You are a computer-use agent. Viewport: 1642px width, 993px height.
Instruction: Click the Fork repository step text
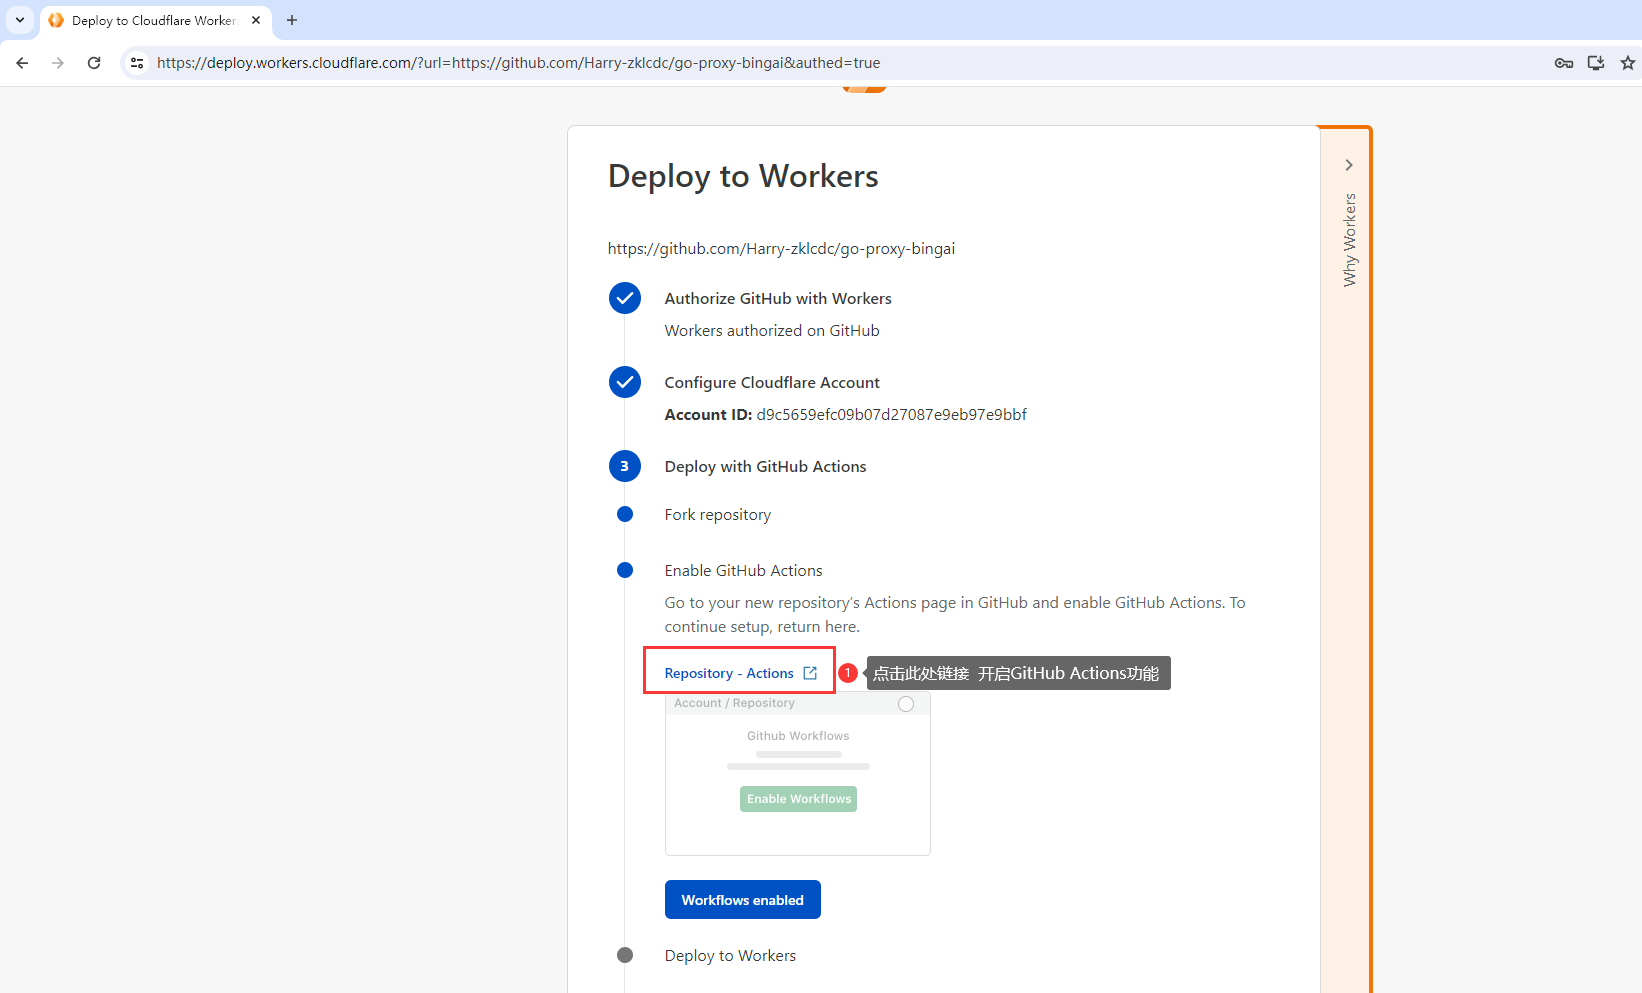click(718, 515)
